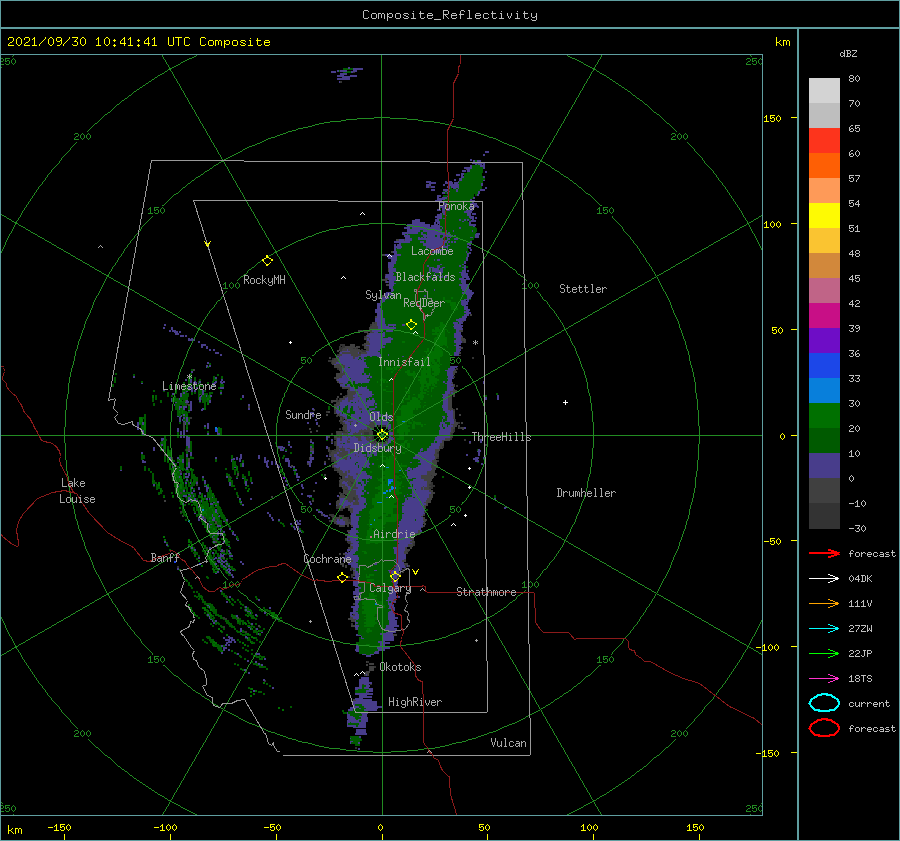Select the Lacombe city label
The width and height of the screenshot is (900, 841).
point(432,251)
